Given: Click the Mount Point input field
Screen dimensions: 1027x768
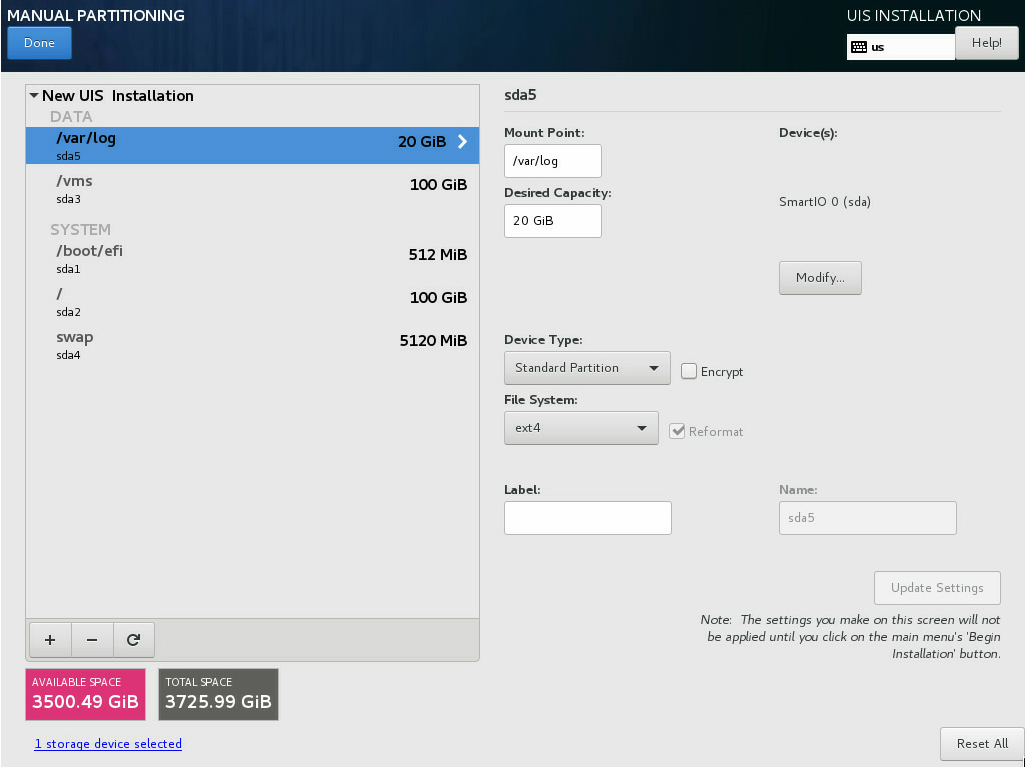Looking at the screenshot, I should 553,161.
